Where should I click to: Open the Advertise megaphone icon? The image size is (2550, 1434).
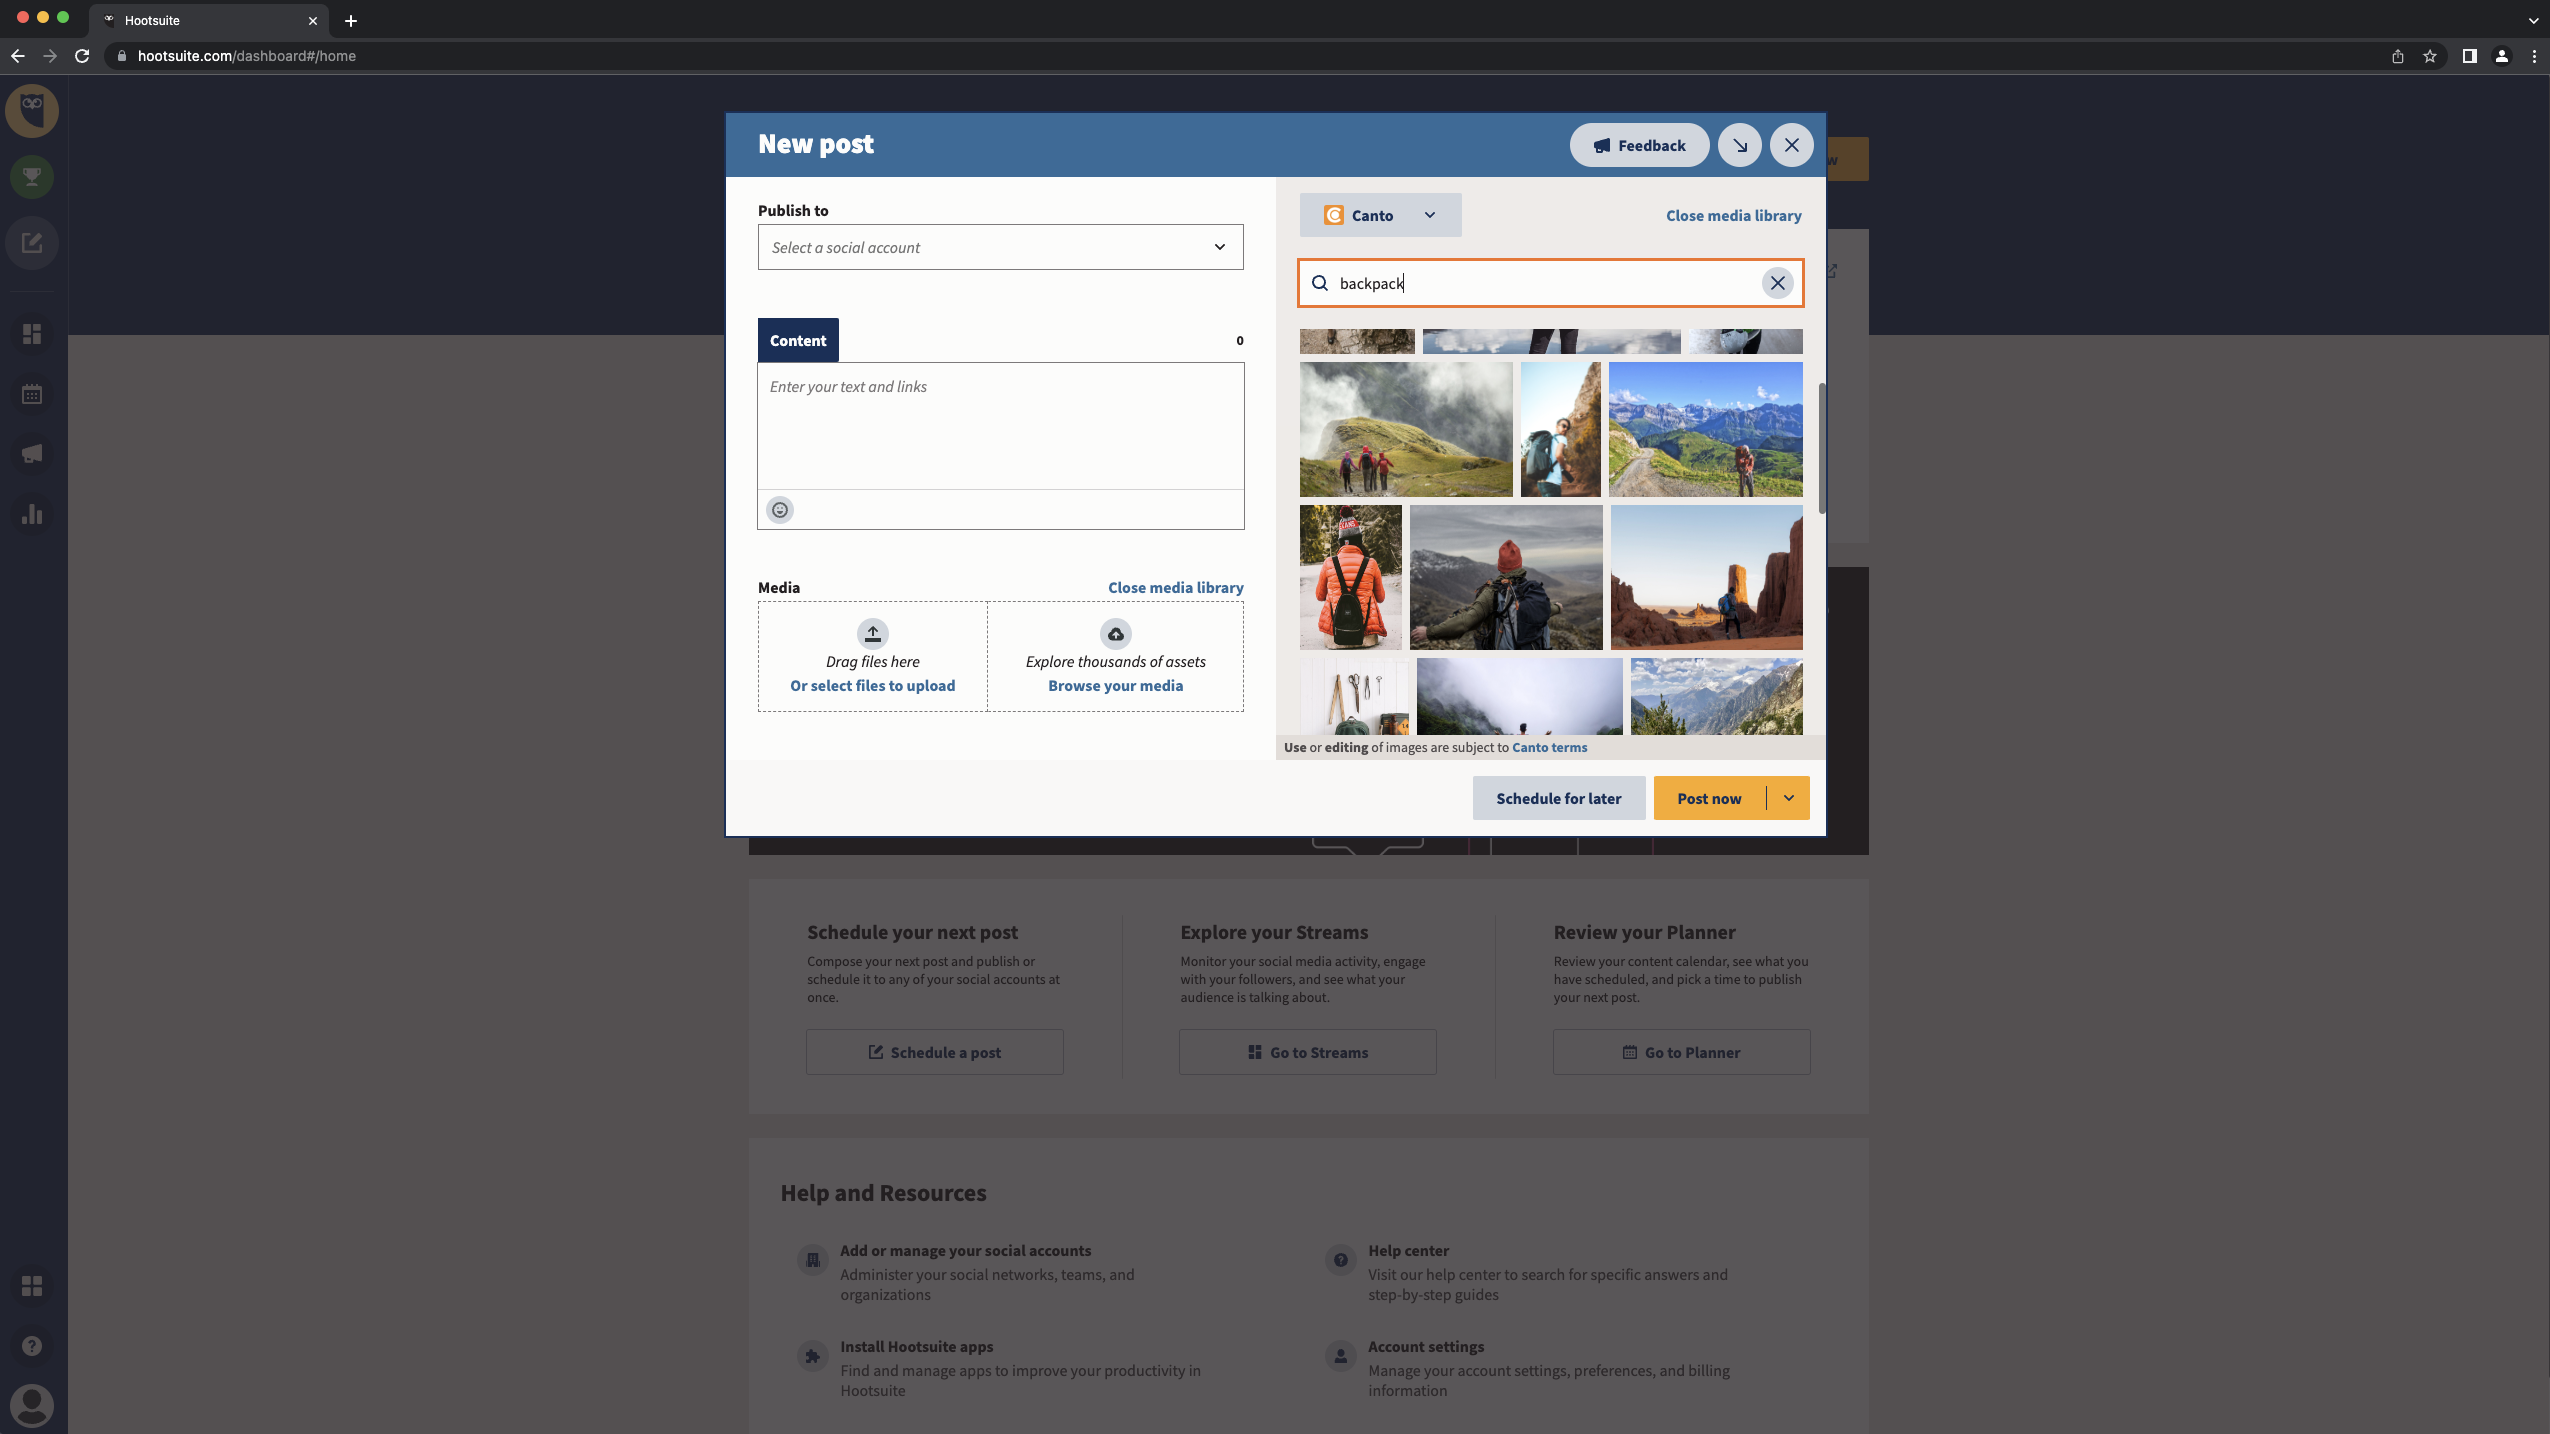point(32,454)
